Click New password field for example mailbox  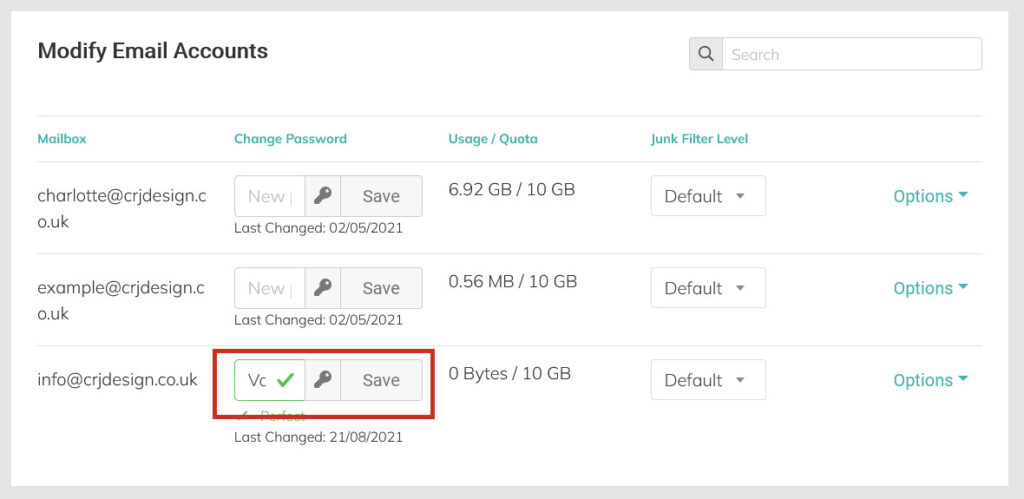pyautogui.click(x=270, y=288)
